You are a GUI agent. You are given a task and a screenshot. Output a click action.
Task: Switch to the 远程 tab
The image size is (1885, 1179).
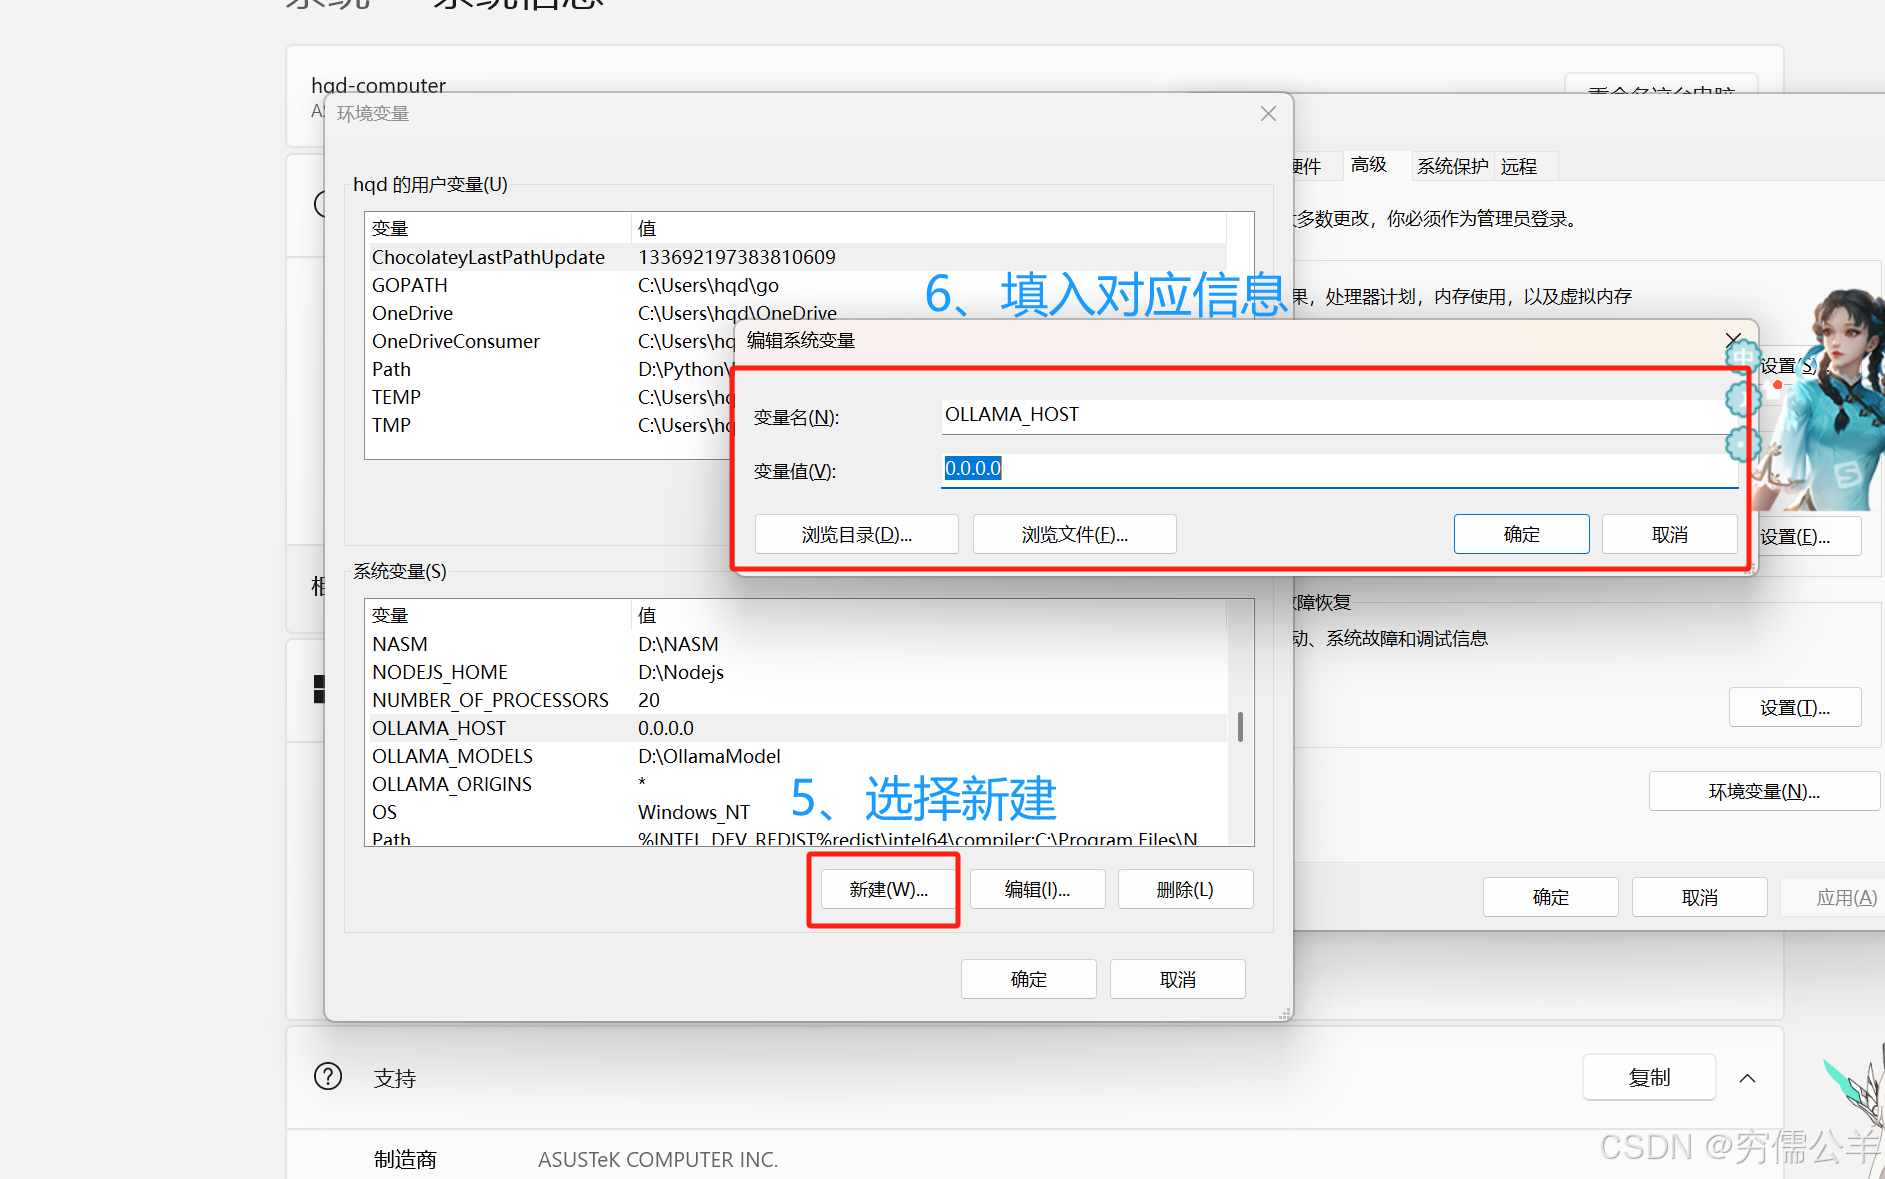tap(1520, 165)
